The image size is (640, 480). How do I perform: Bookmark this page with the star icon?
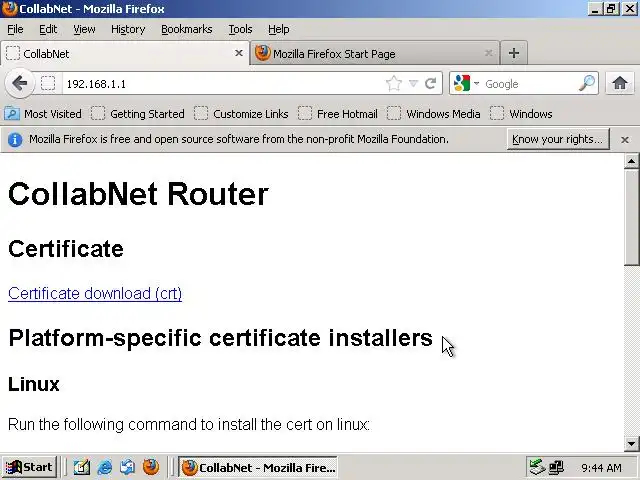pyautogui.click(x=393, y=84)
